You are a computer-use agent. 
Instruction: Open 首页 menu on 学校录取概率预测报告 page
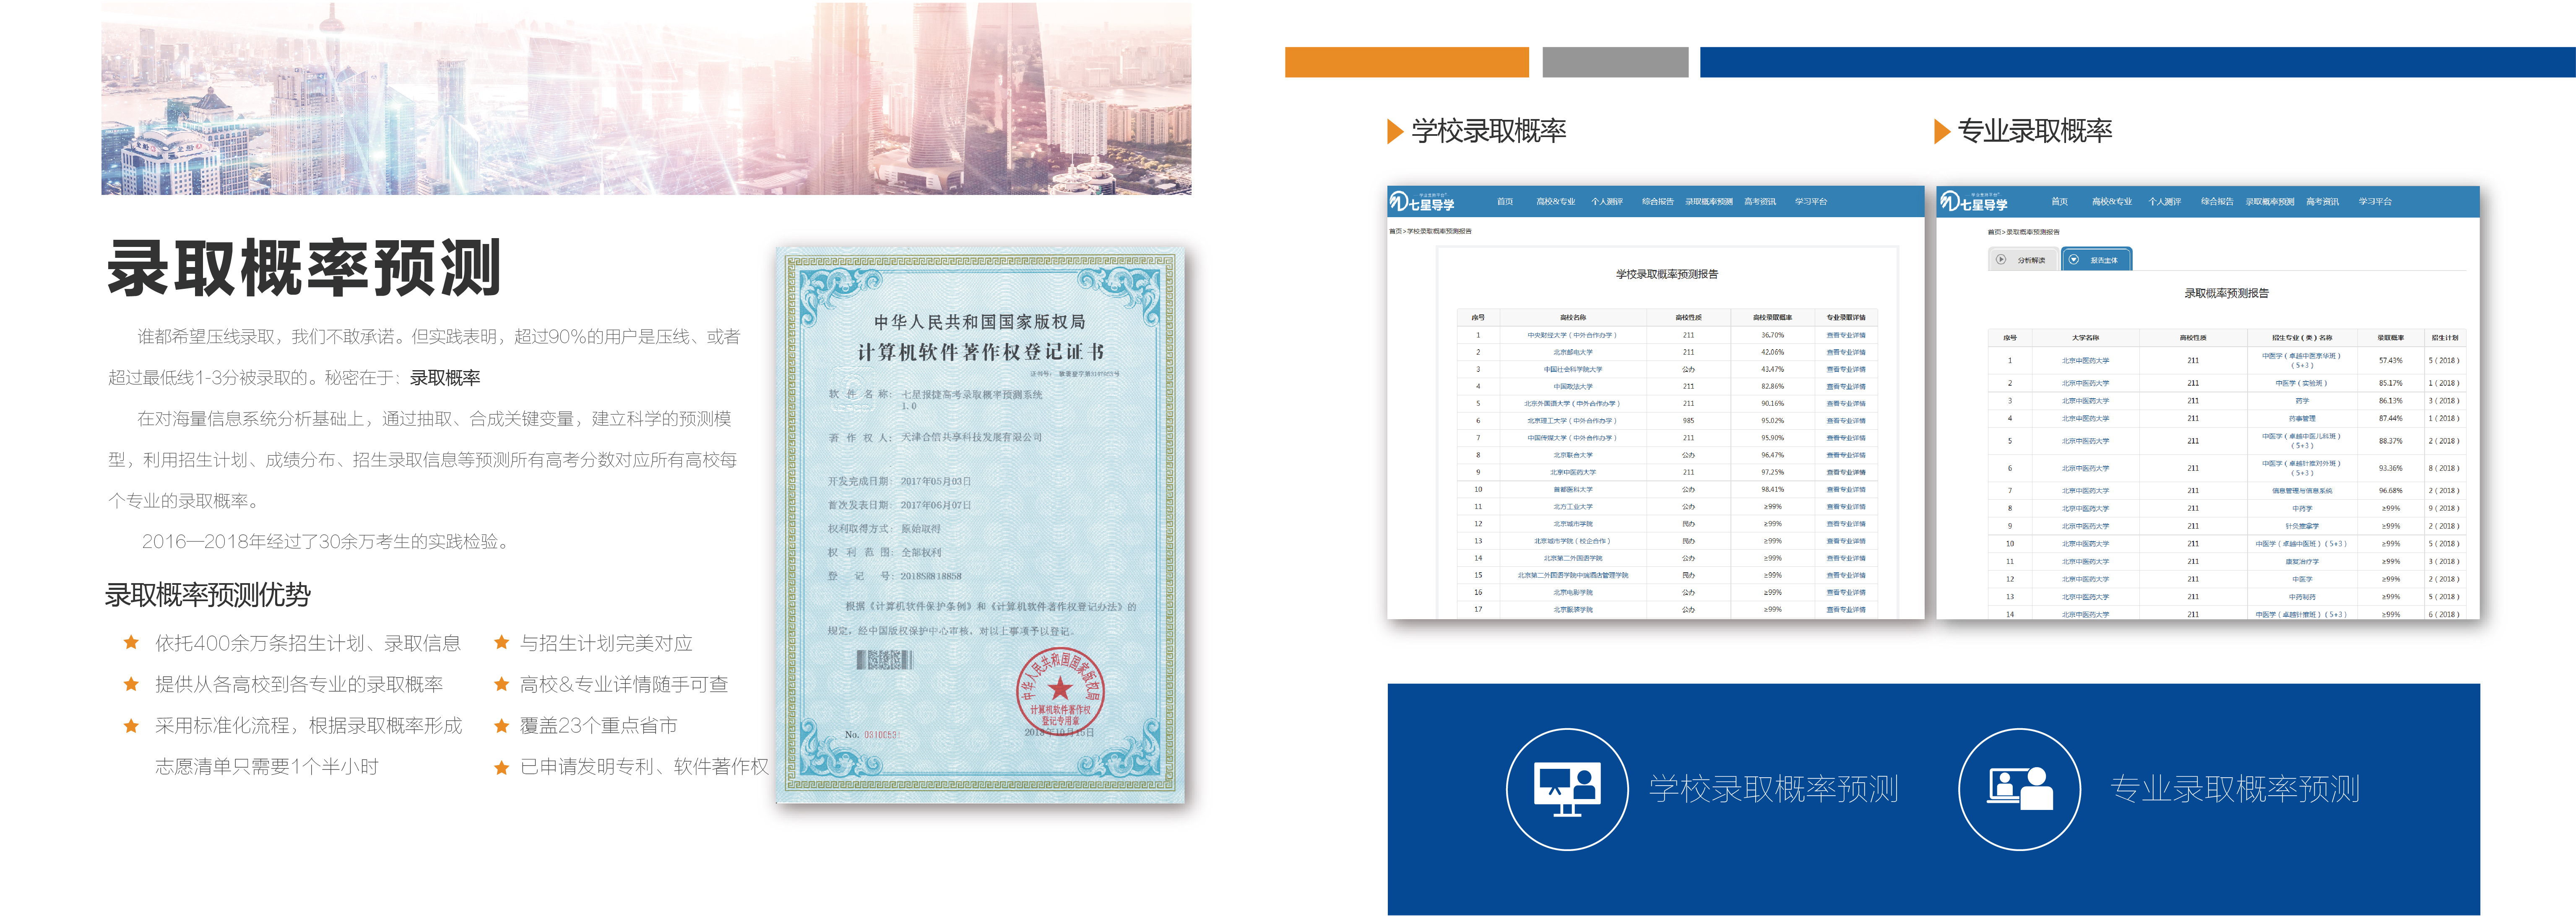pyautogui.click(x=1504, y=202)
